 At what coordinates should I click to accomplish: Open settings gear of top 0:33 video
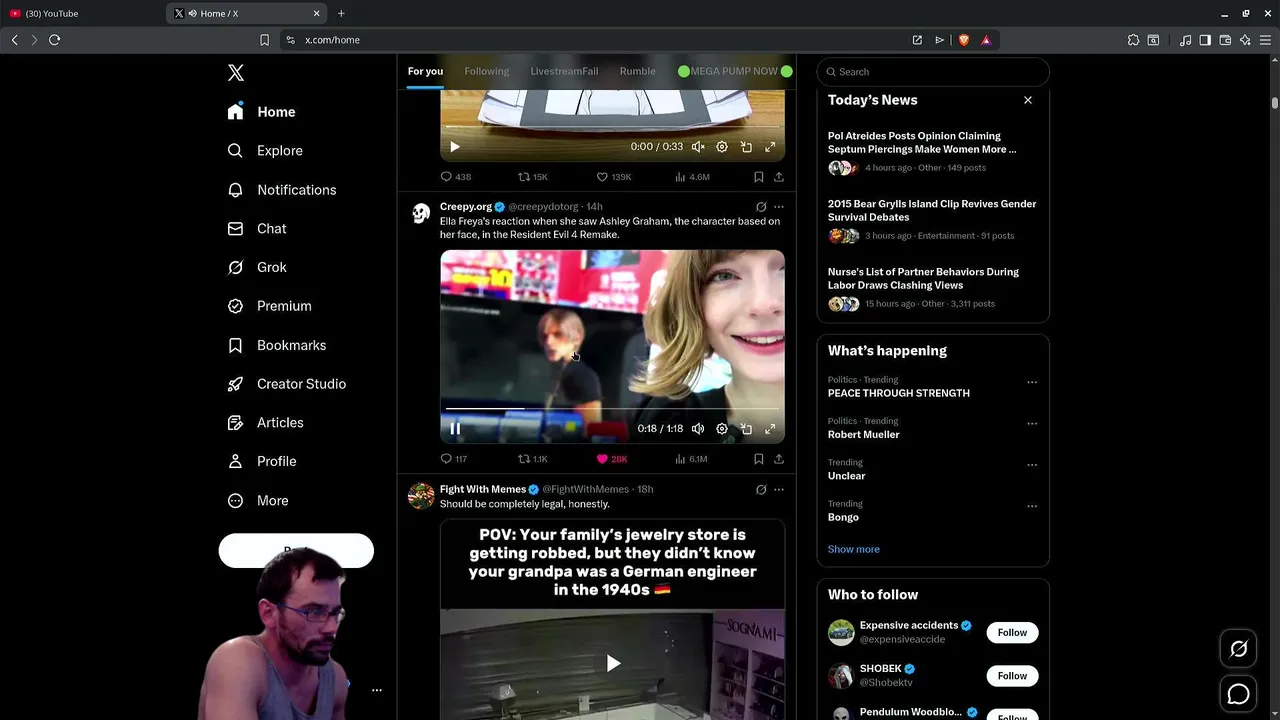(722, 147)
